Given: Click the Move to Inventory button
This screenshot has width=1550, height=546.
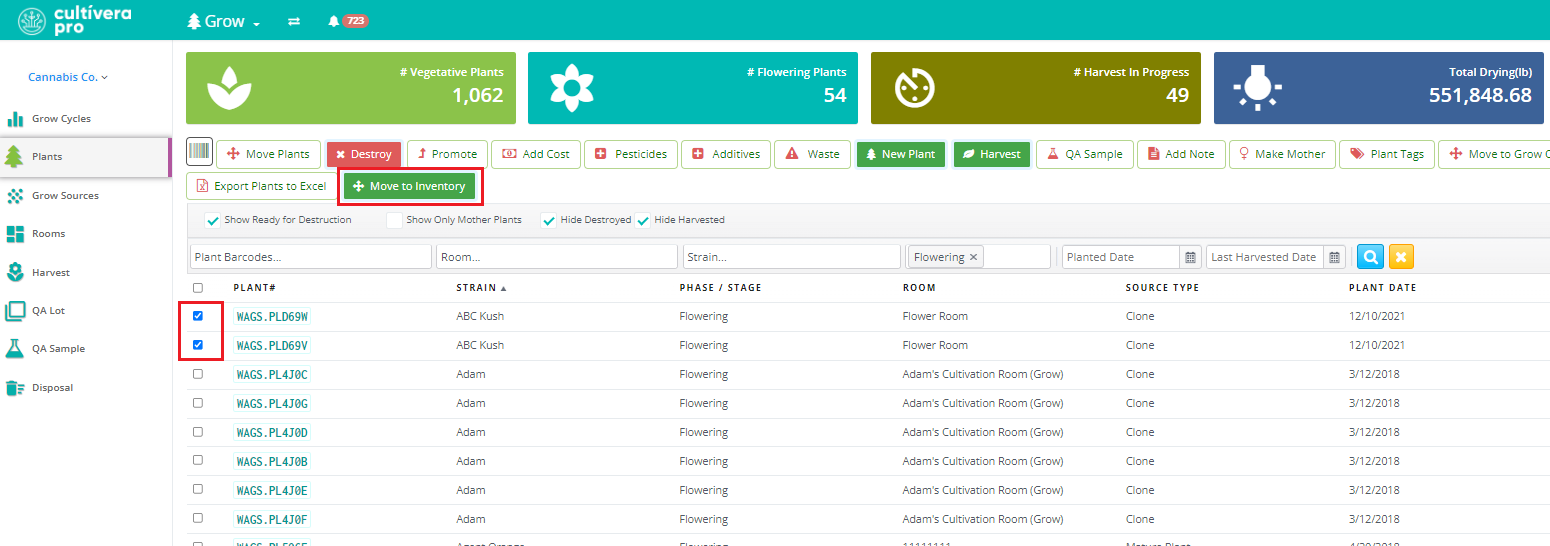Looking at the screenshot, I should (409, 186).
